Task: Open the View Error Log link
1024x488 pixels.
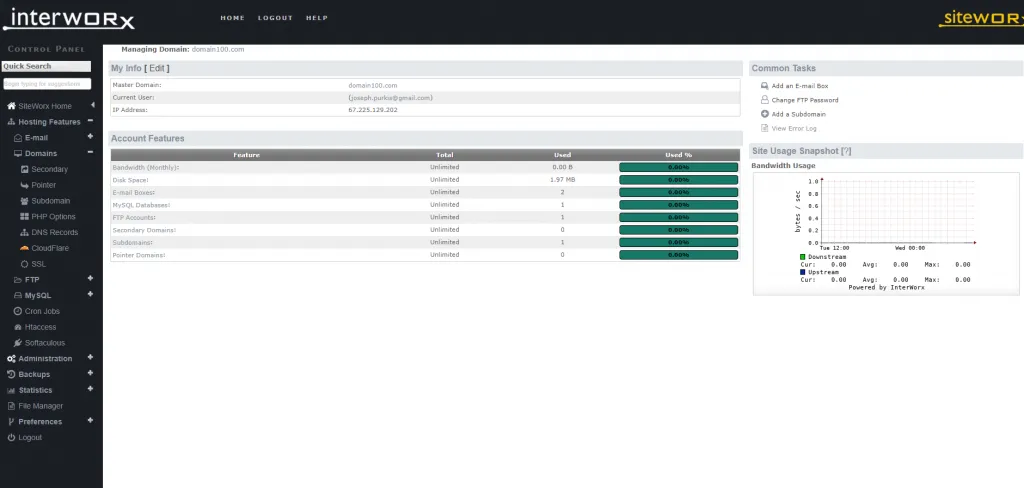Action: [x=794, y=128]
